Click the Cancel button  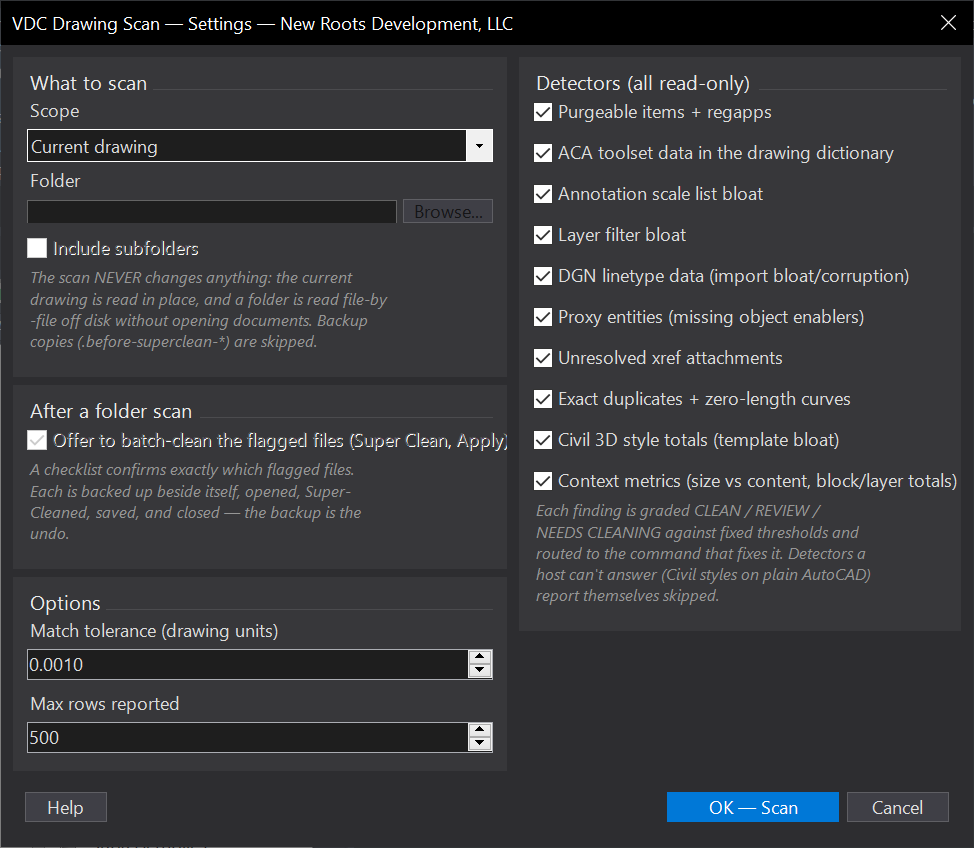[898, 807]
